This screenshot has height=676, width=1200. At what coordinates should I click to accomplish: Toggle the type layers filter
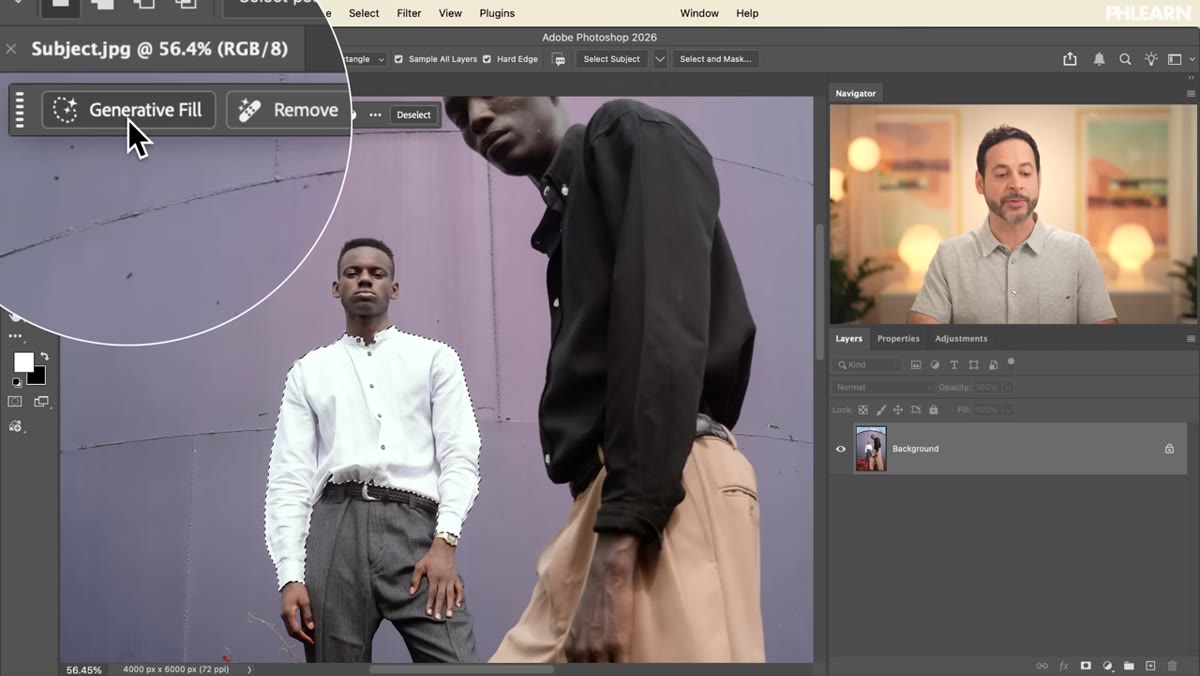pos(954,365)
